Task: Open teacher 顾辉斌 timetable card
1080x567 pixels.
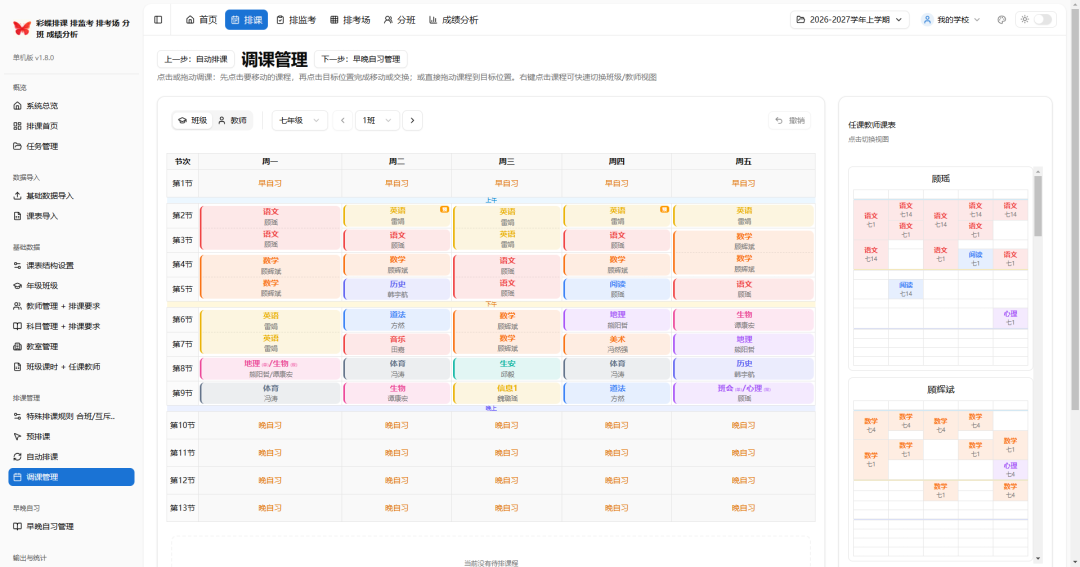Action: [x=940, y=468]
